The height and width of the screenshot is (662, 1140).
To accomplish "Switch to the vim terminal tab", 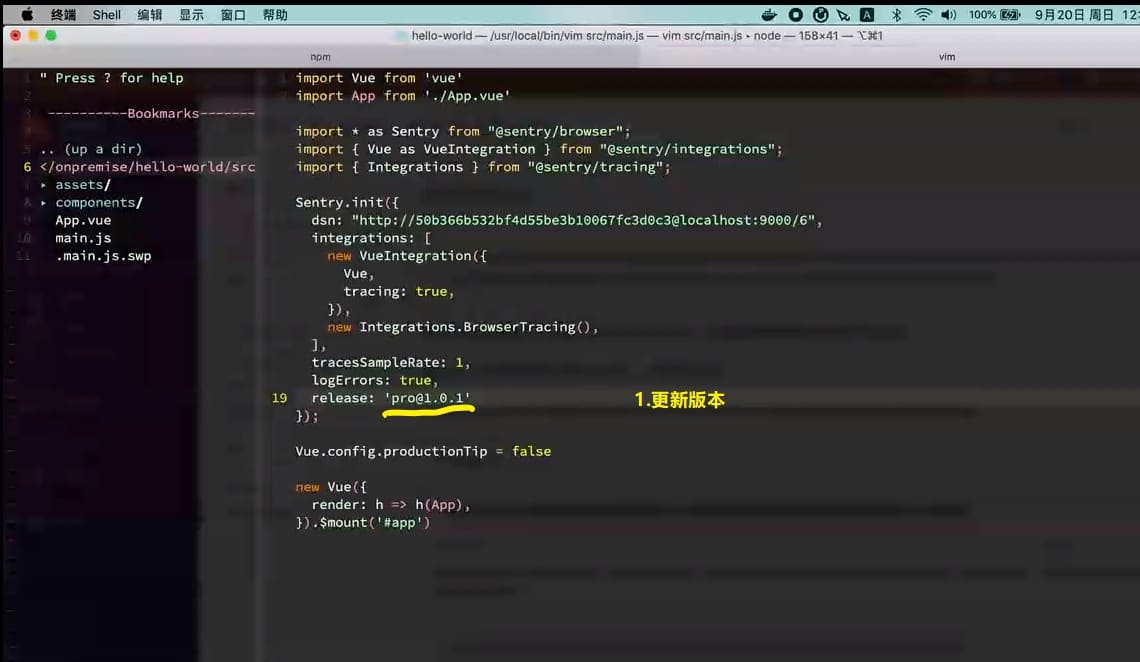I will tap(946, 57).
